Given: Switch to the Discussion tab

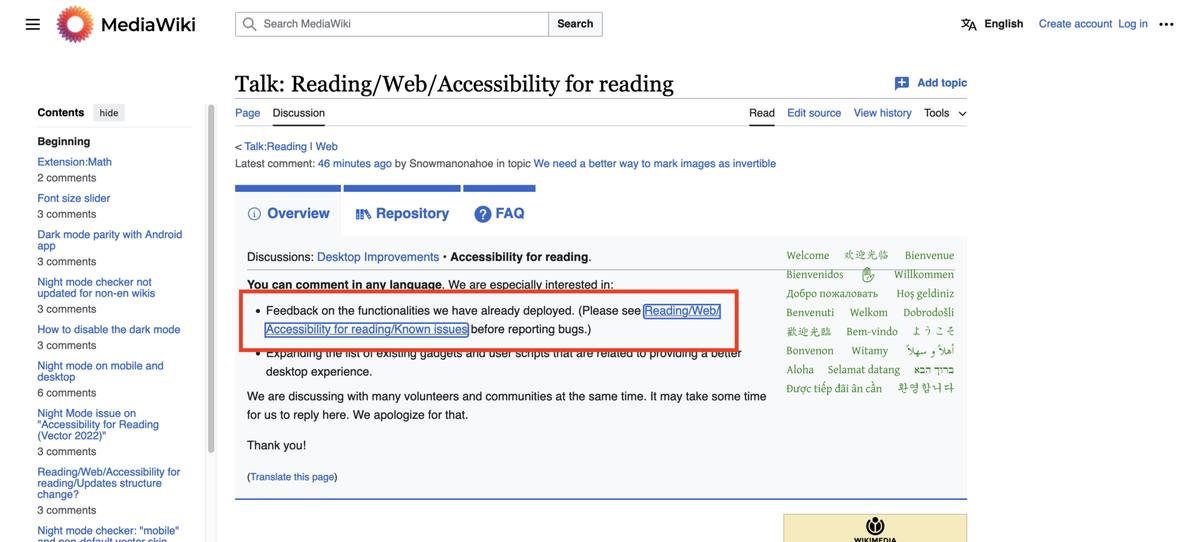Looking at the screenshot, I should (298, 113).
